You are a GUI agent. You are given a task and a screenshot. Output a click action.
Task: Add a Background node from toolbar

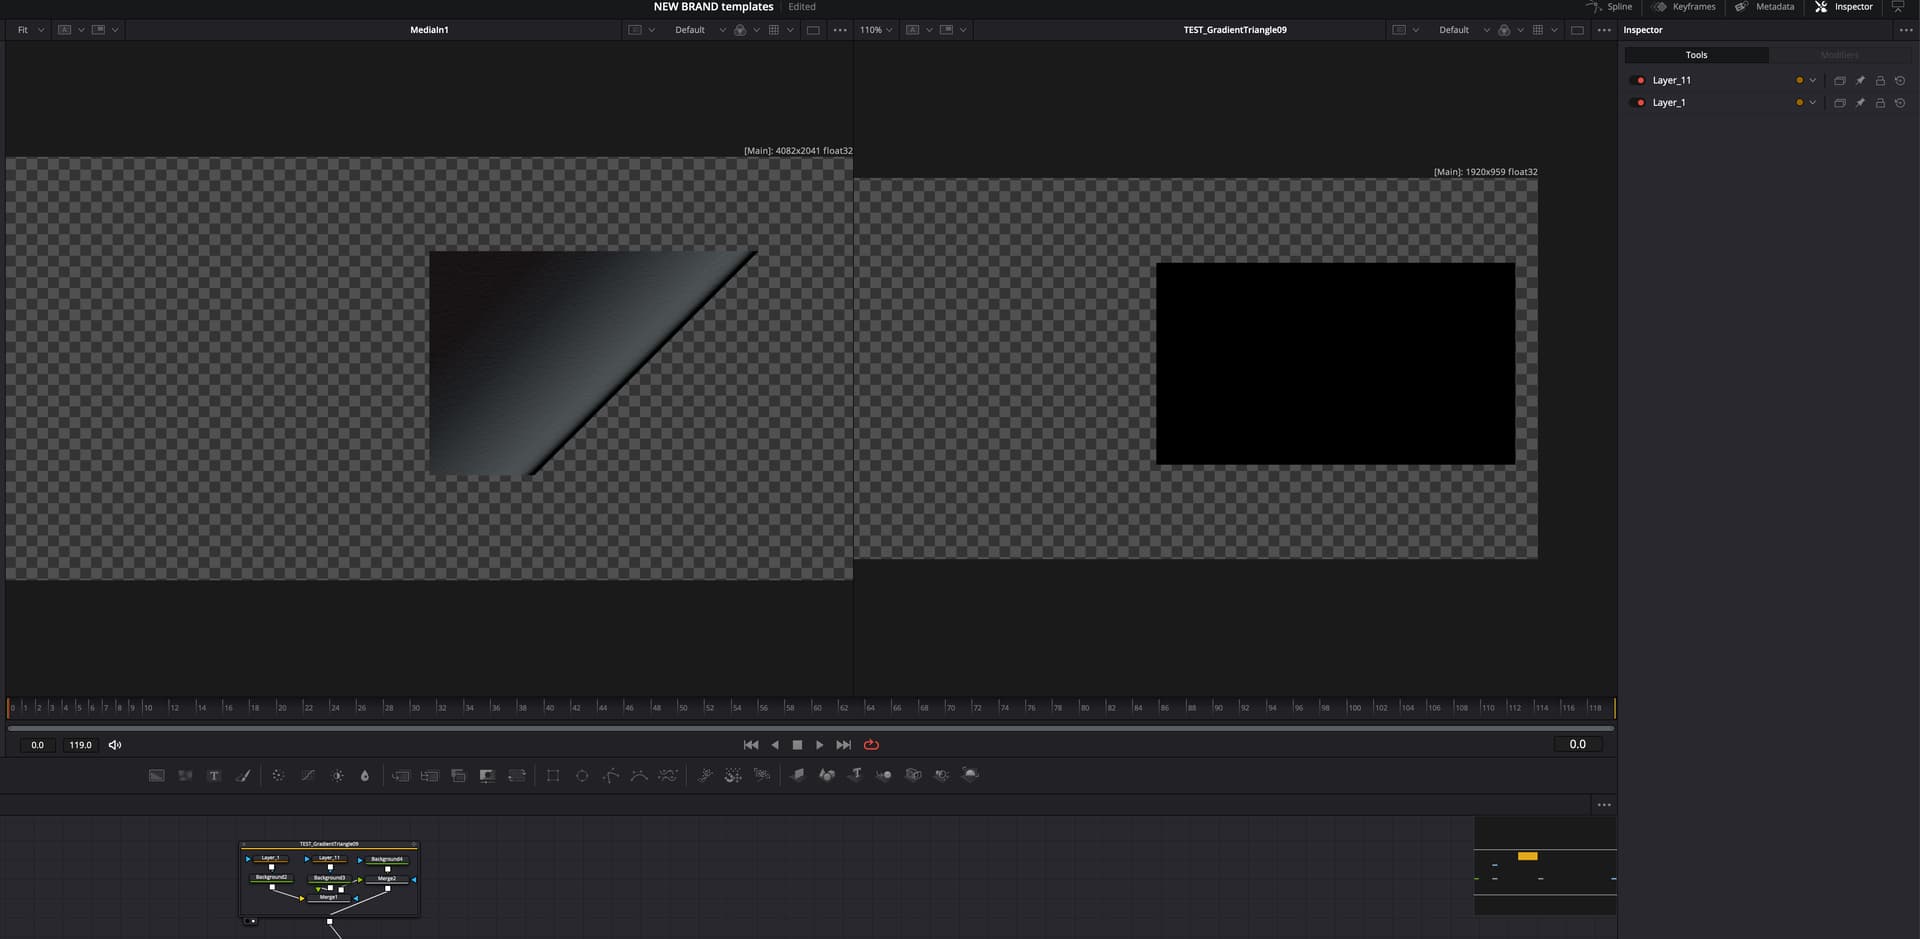[x=157, y=776]
